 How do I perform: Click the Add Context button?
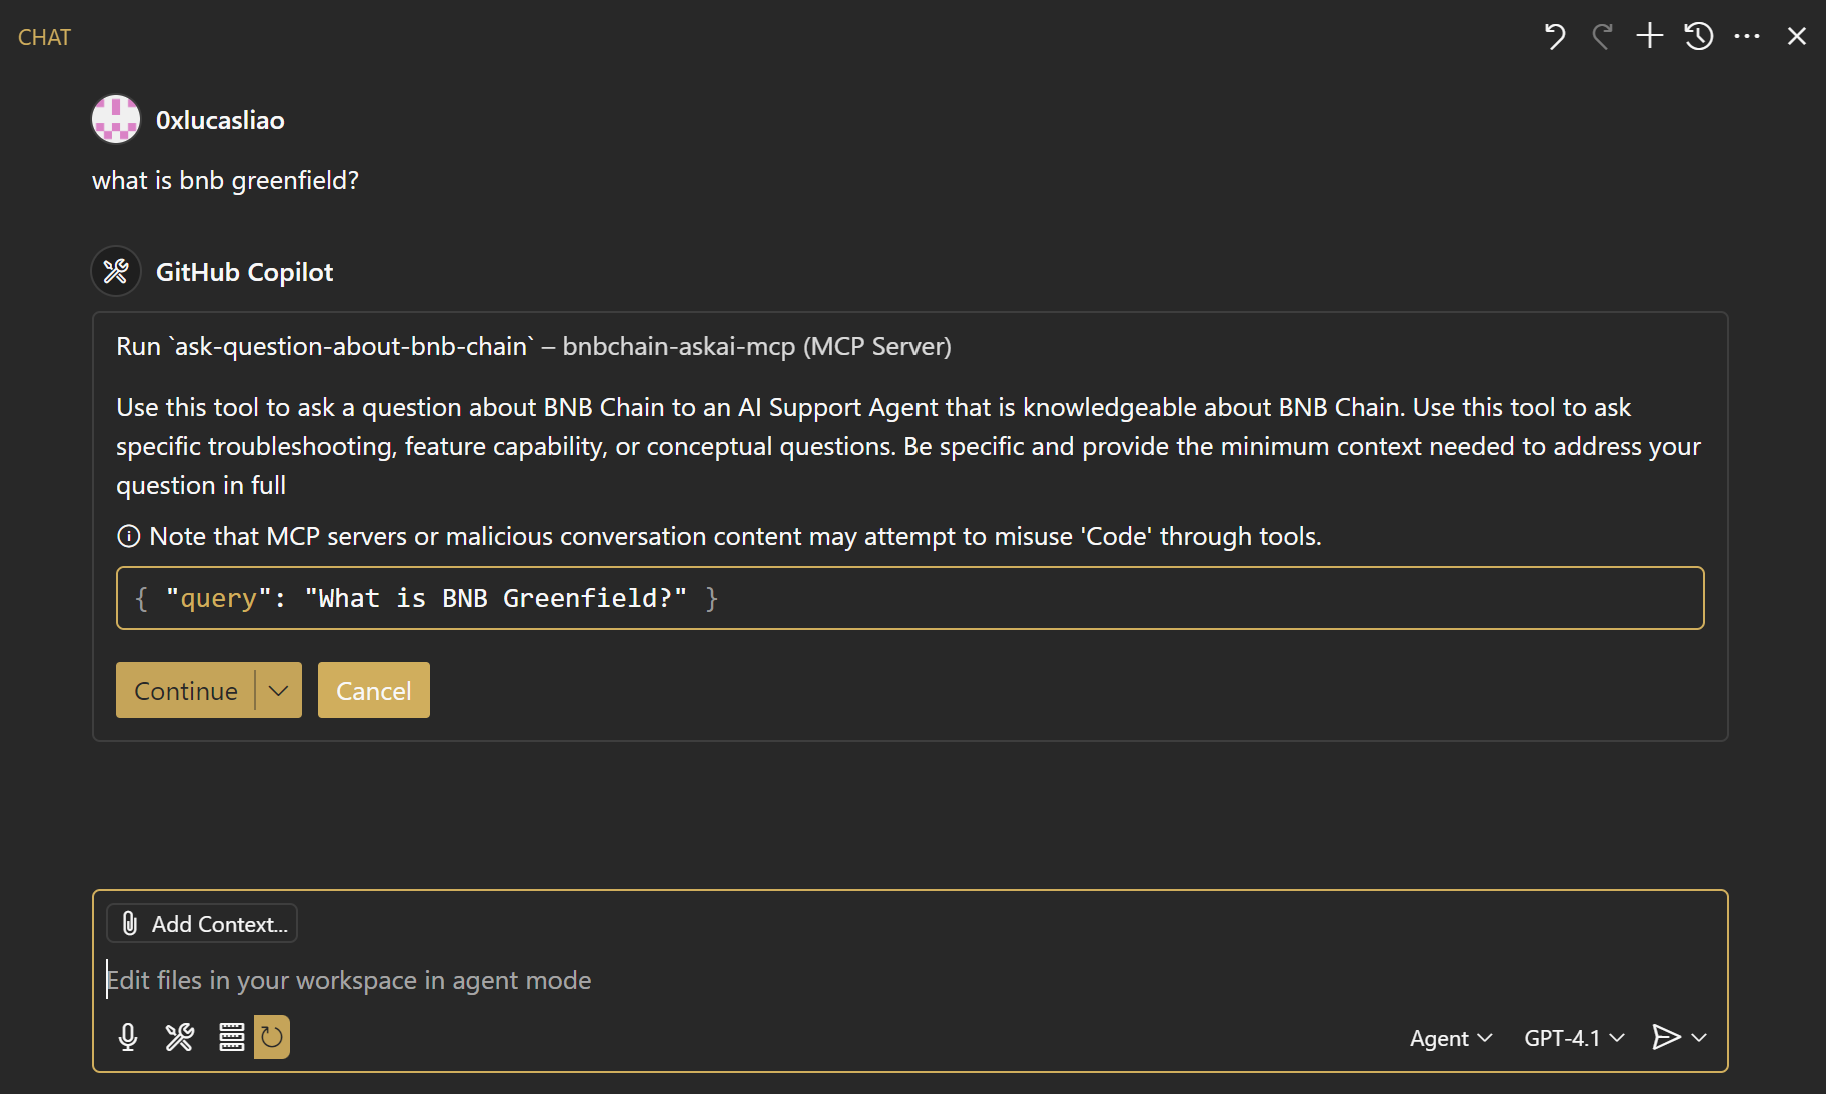[202, 923]
